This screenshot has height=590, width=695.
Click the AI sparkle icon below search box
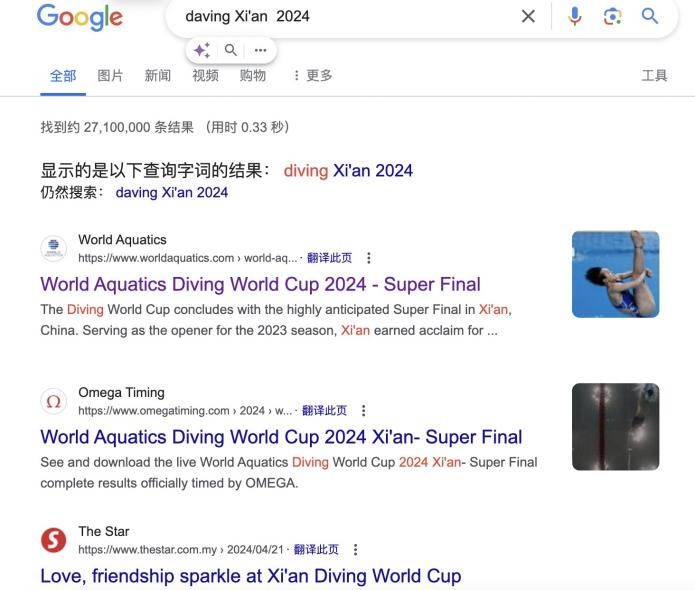point(202,50)
